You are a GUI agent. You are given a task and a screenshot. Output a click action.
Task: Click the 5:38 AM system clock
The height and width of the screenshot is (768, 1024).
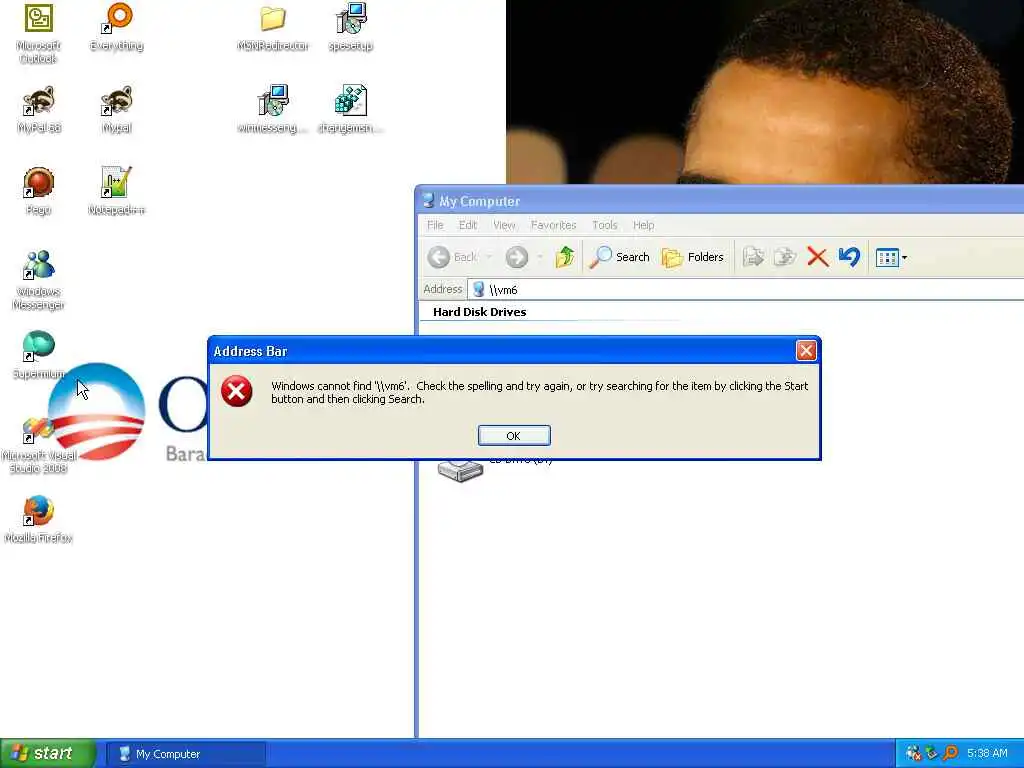(x=987, y=754)
